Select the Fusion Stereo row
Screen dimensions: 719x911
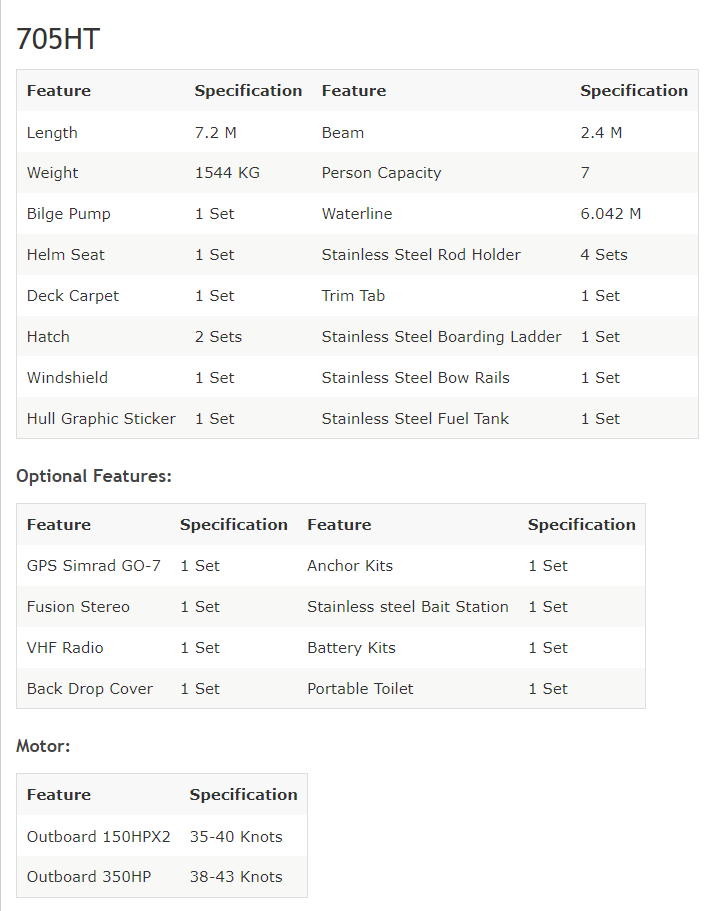(331, 607)
